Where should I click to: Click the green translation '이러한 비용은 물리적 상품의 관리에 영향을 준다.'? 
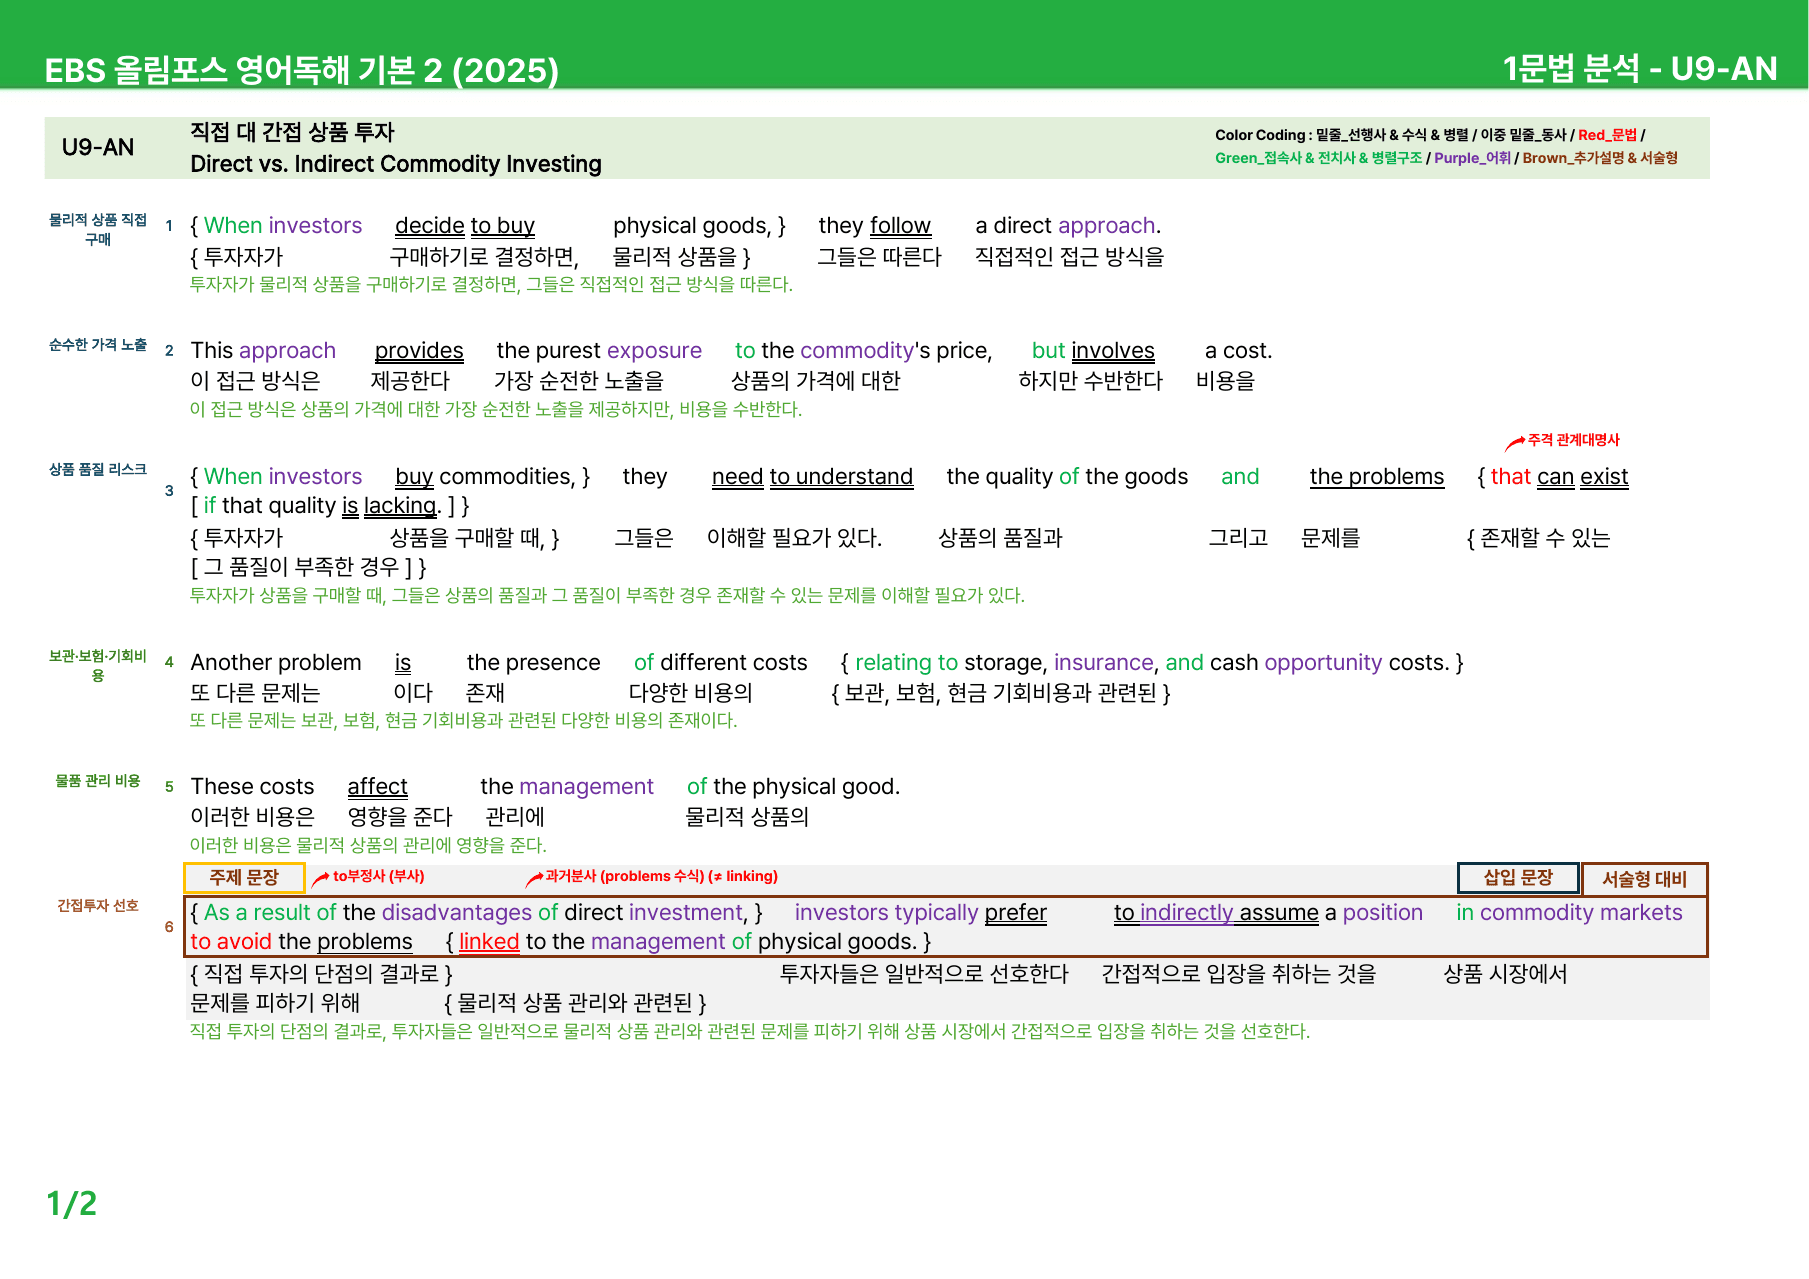point(368,845)
